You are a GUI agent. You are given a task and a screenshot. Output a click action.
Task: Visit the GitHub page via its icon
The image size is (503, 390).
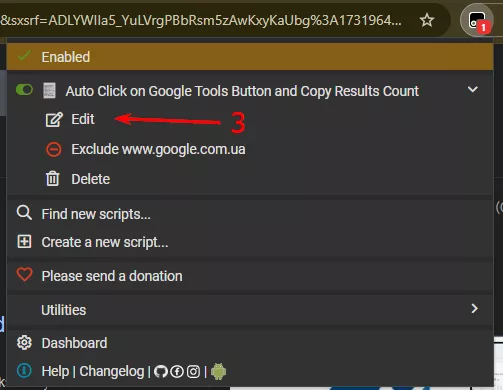click(161, 371)
